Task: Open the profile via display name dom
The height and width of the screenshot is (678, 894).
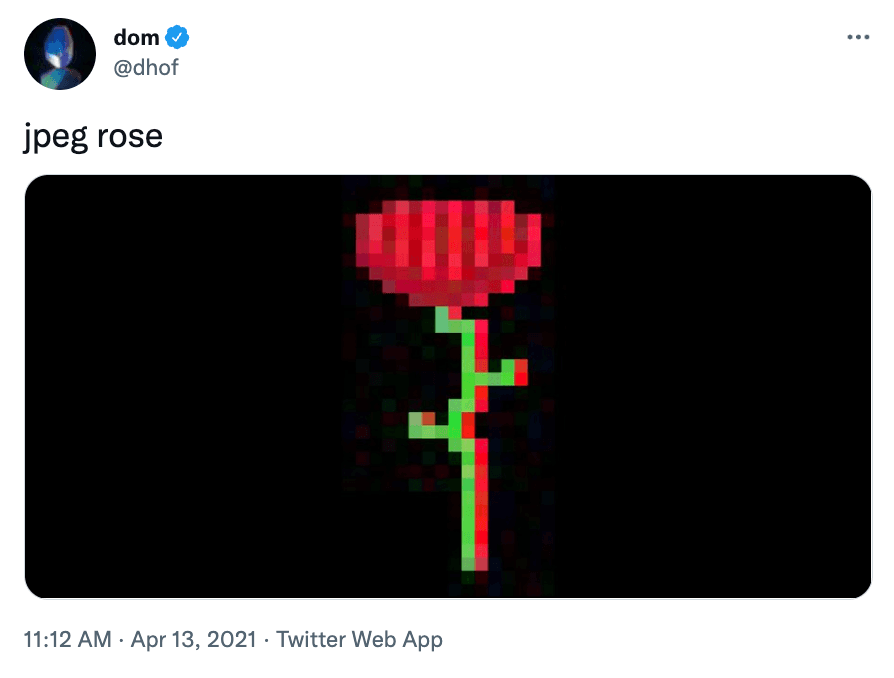Action: tap(136, 38)
